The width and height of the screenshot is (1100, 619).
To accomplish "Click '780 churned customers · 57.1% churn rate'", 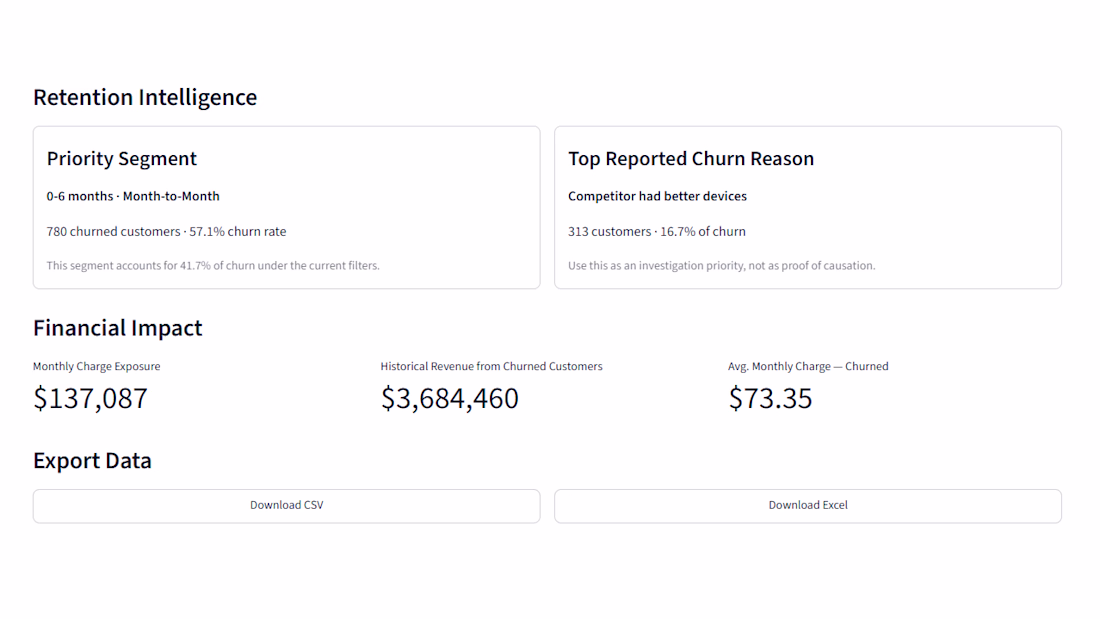I will click(x=166, y=232).
